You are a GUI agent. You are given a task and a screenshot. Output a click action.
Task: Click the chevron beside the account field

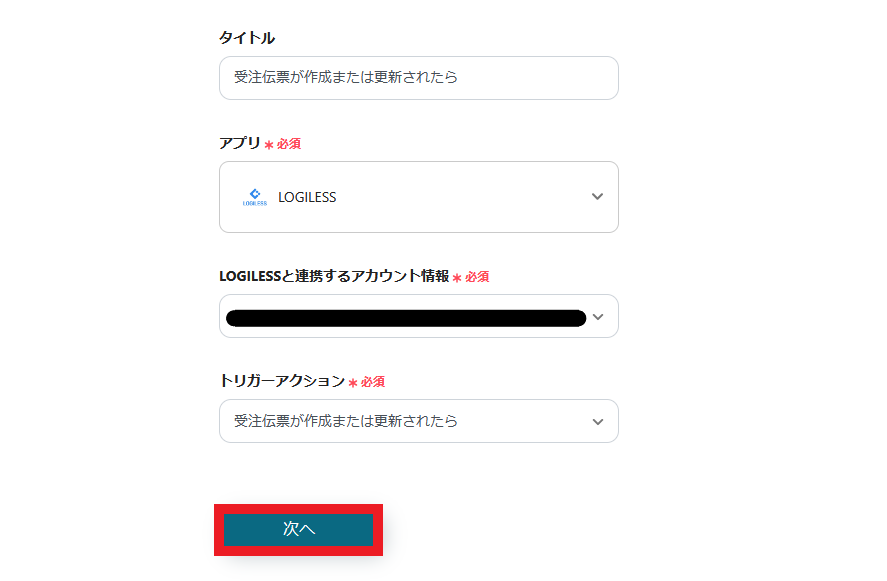click(x=598, y=317)
